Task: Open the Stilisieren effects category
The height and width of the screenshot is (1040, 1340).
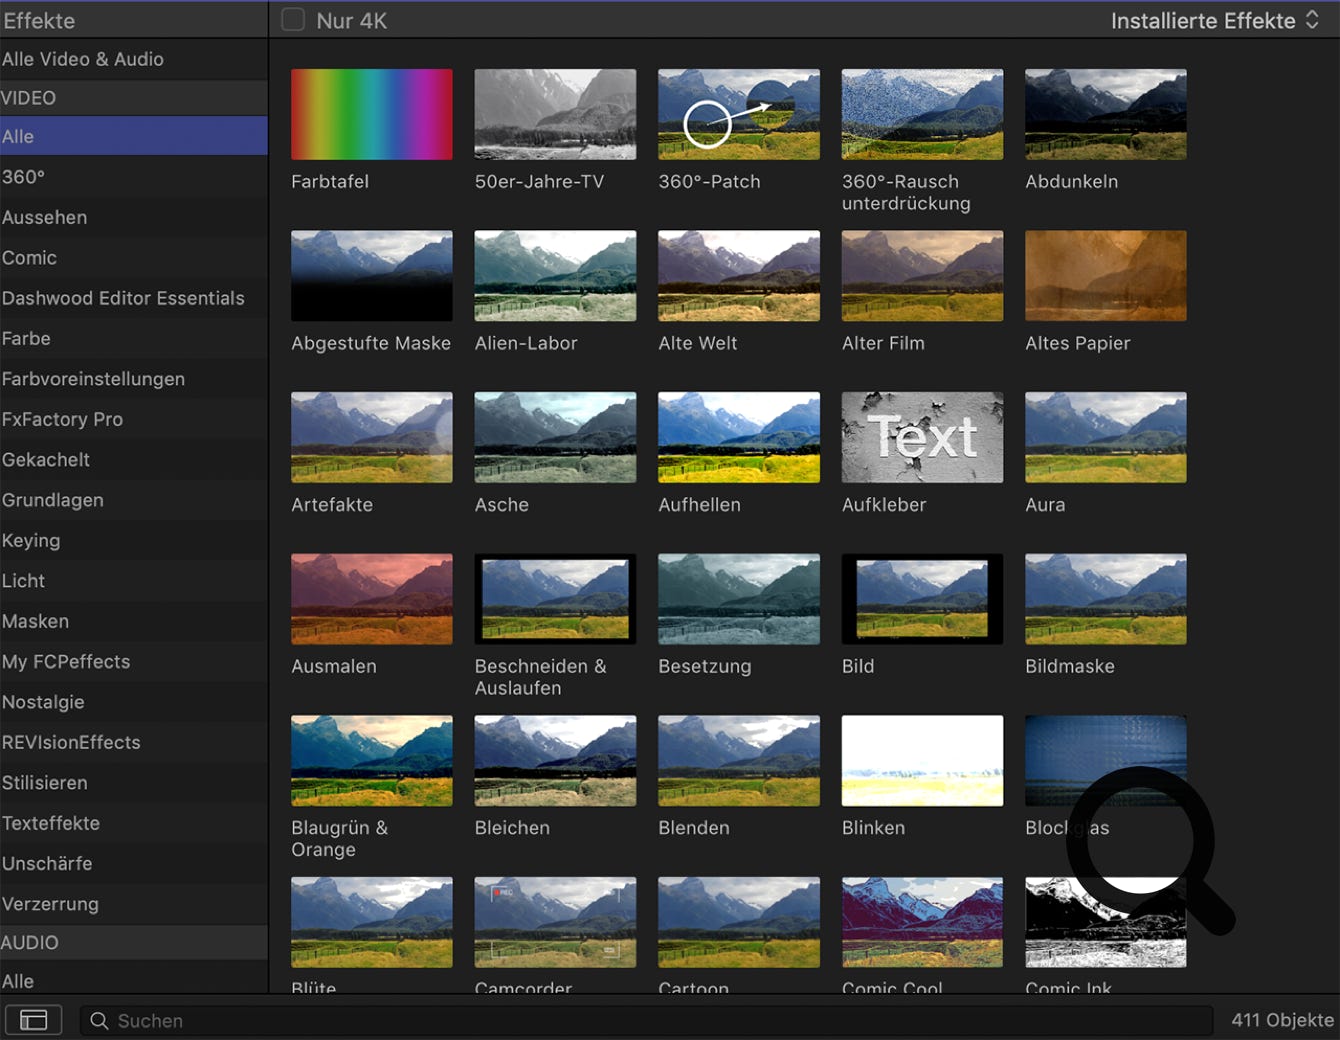Action: tap(45, 783)
